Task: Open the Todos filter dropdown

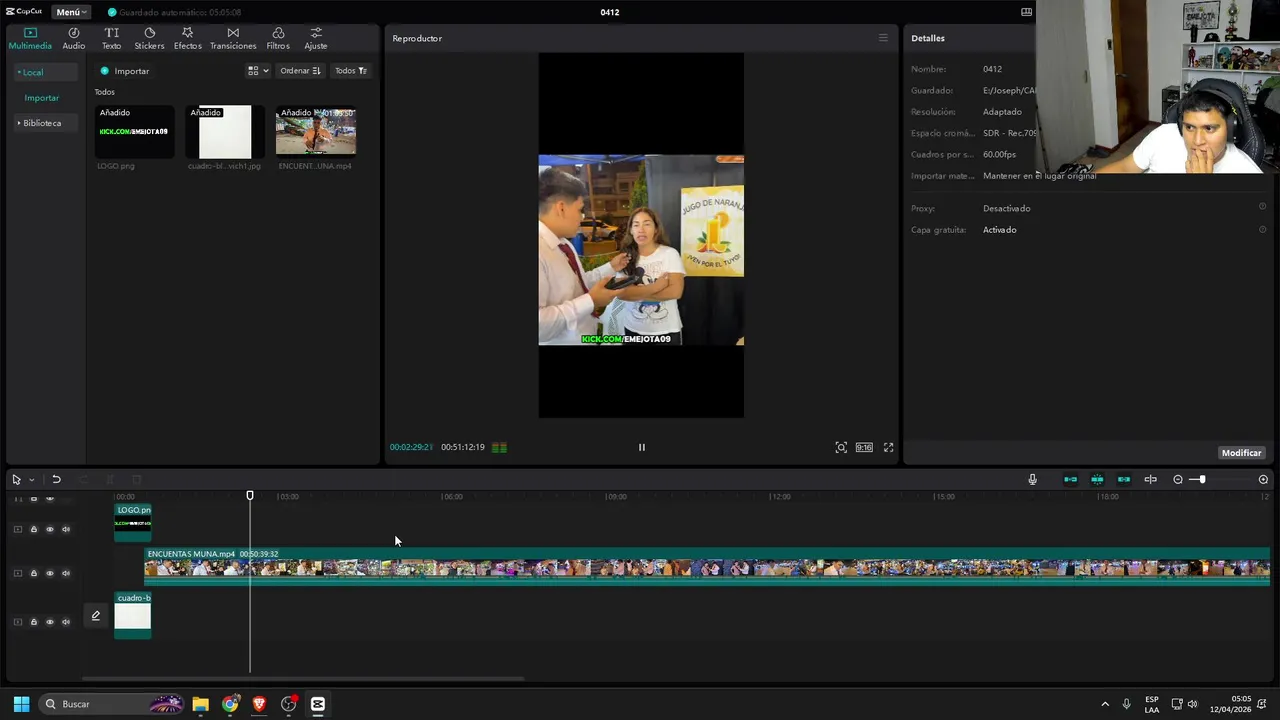Action: (351, 71)
